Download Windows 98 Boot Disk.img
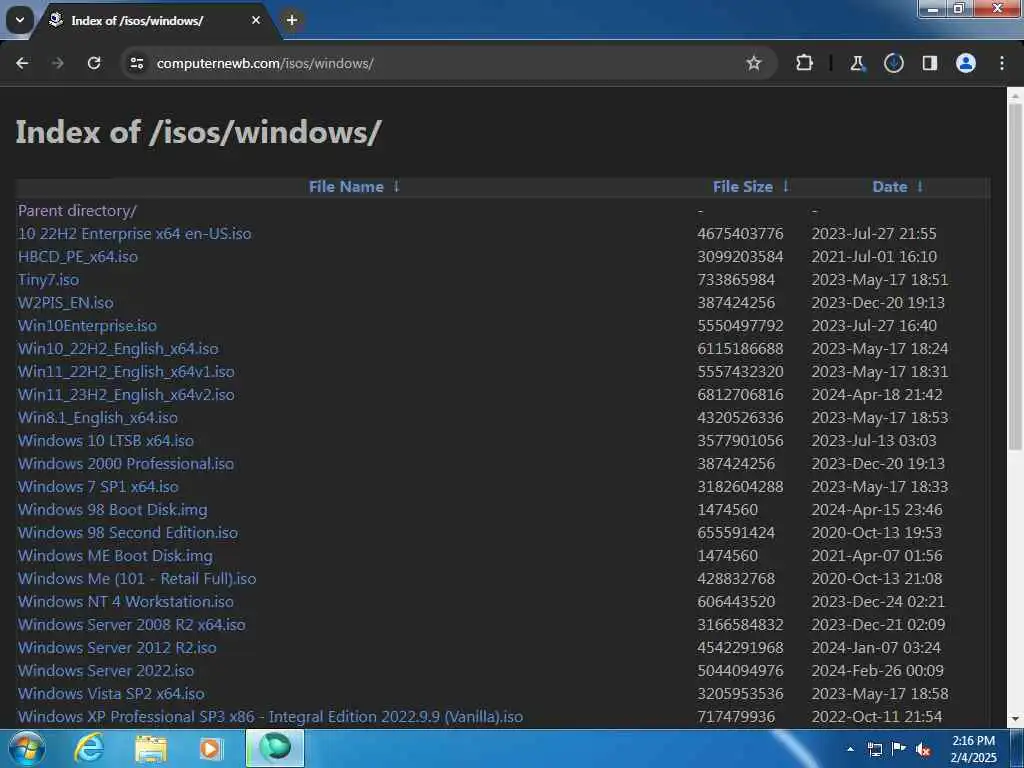This screenshot has width=1024, height=768. point(112,509)
